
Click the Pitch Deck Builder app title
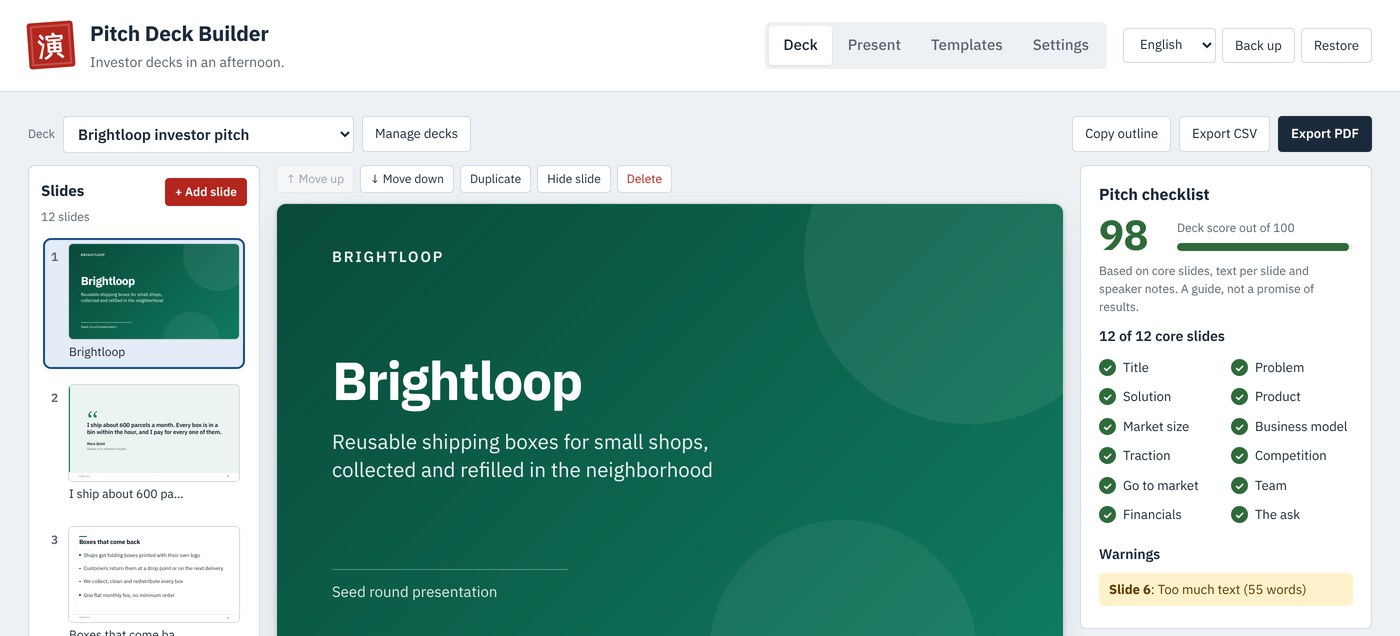(x=179, y=34)
